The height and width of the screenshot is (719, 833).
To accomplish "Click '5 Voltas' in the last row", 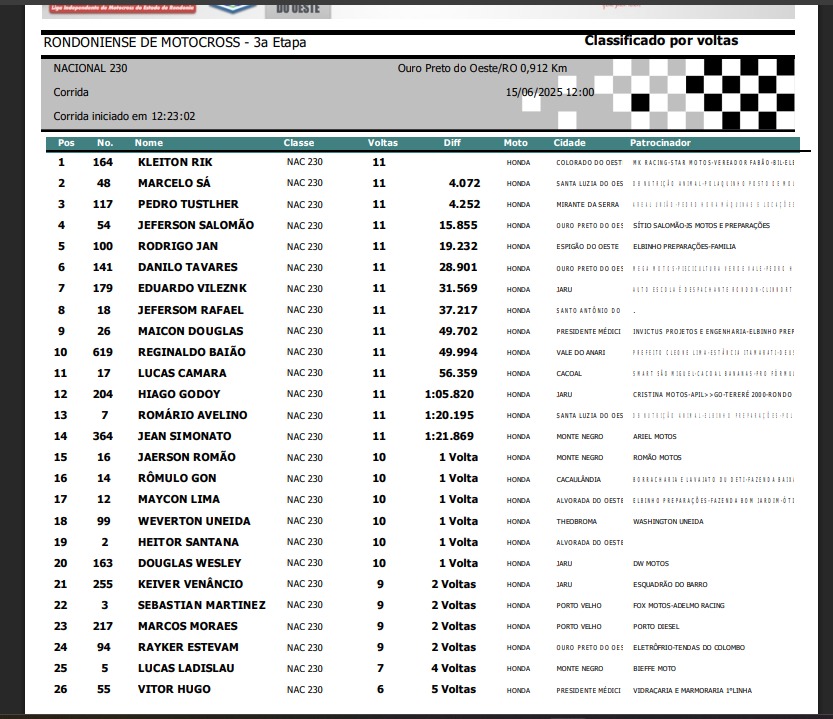I will 454,689.
